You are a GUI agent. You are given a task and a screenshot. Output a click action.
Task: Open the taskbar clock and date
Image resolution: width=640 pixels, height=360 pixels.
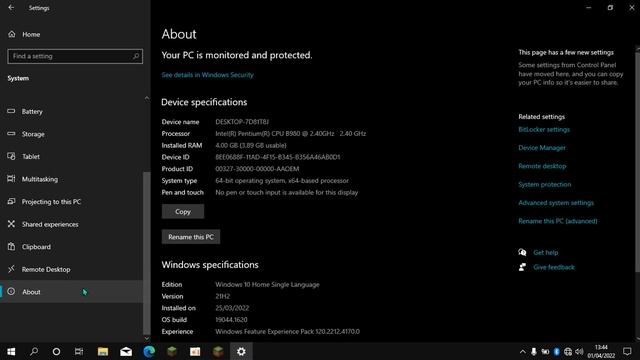pyautogui.click(x=601, y=351)
